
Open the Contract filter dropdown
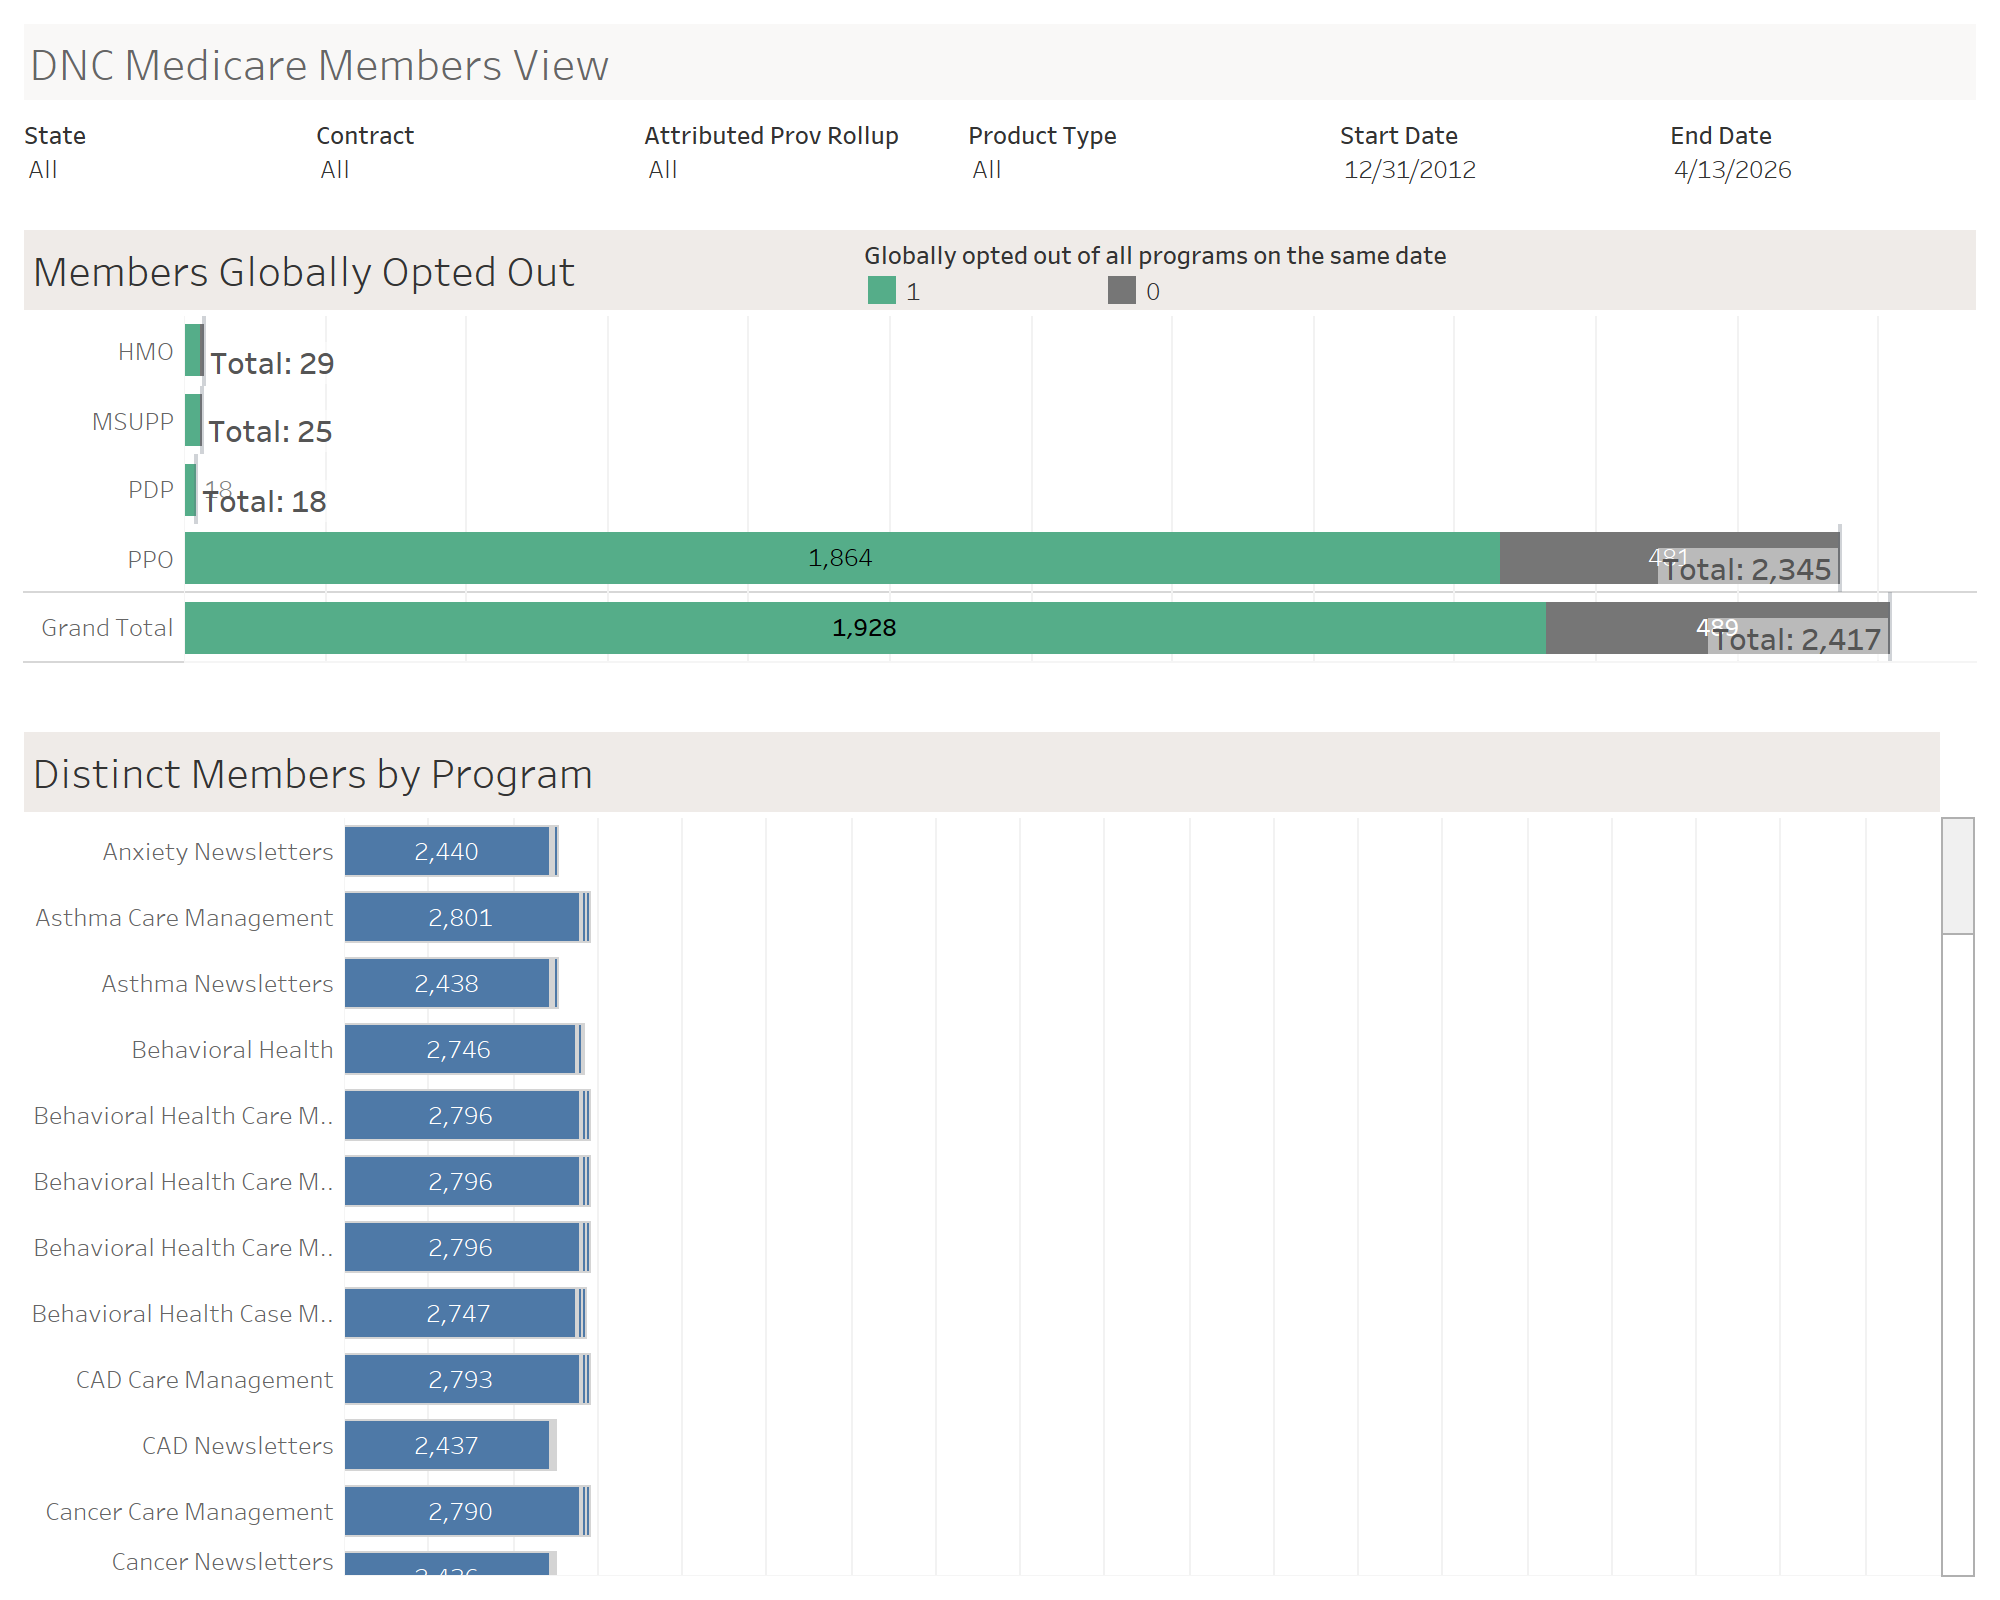point(335,170)
